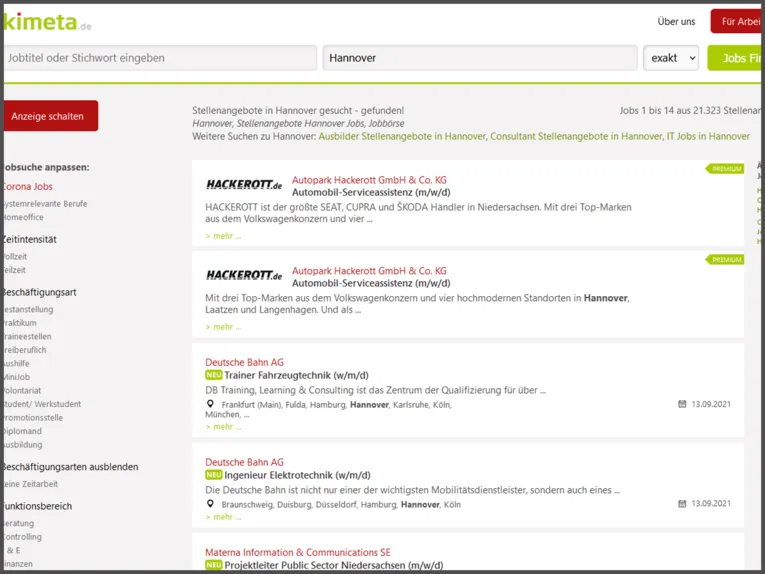Open Projektleiter Public Sector Niedersachsen job
This screenshot has width=765, height=574.
334,565
